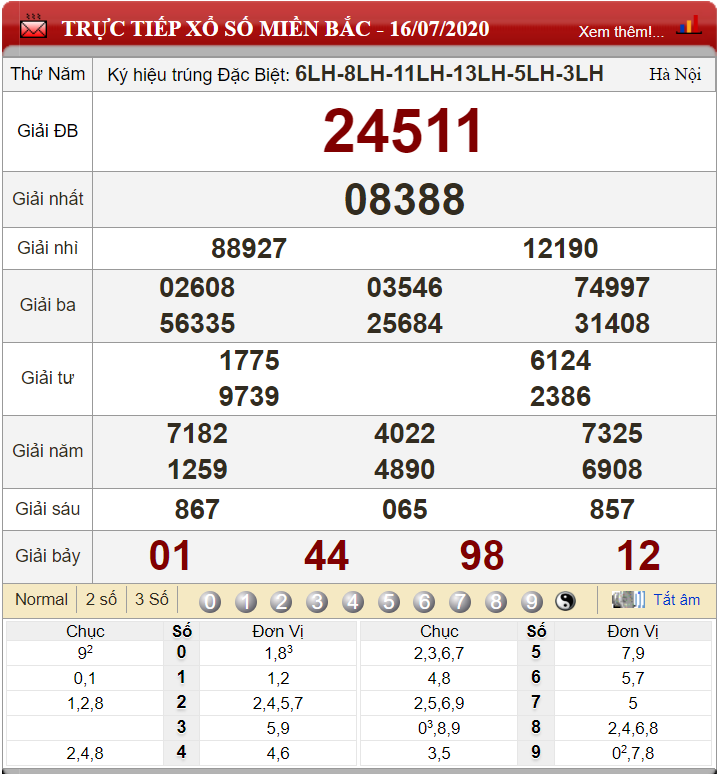Open the bar chart statistics icon
720x774 pixels.
pyautogui.click(x=689, y=25)
